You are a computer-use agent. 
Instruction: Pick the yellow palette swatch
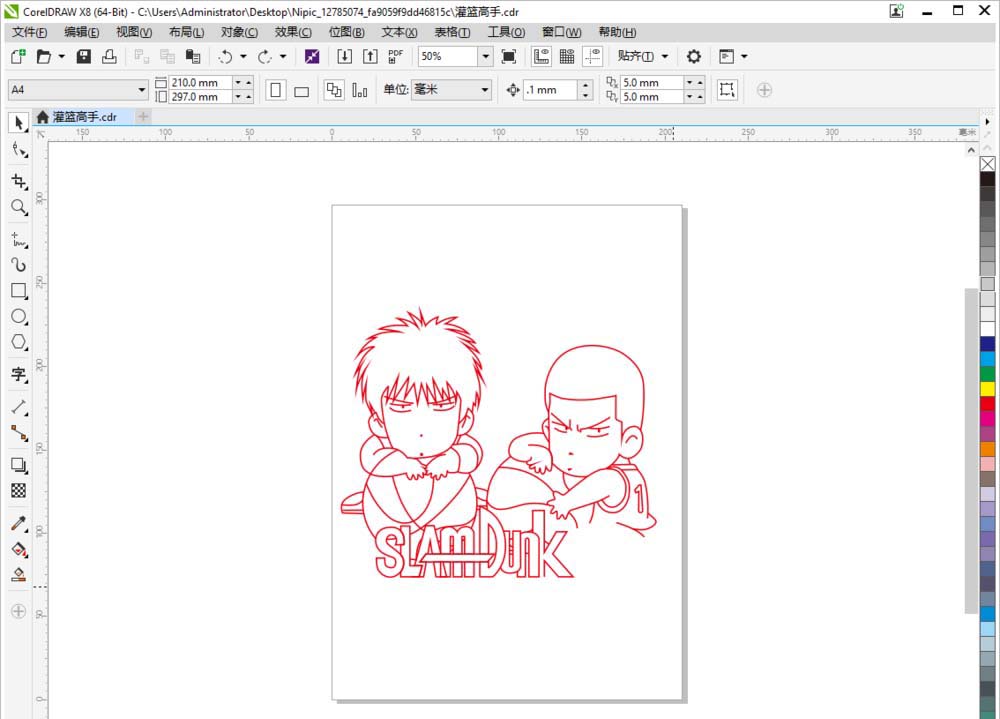pyautogui.click(x=987, y=389)
